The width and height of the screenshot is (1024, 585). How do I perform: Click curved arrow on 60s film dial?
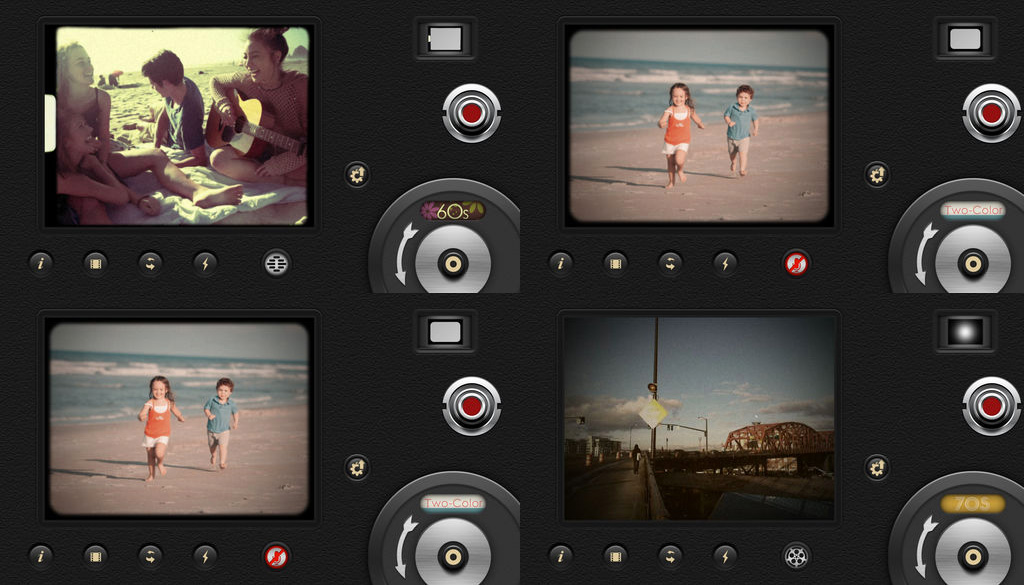click(x=404, y=253)
